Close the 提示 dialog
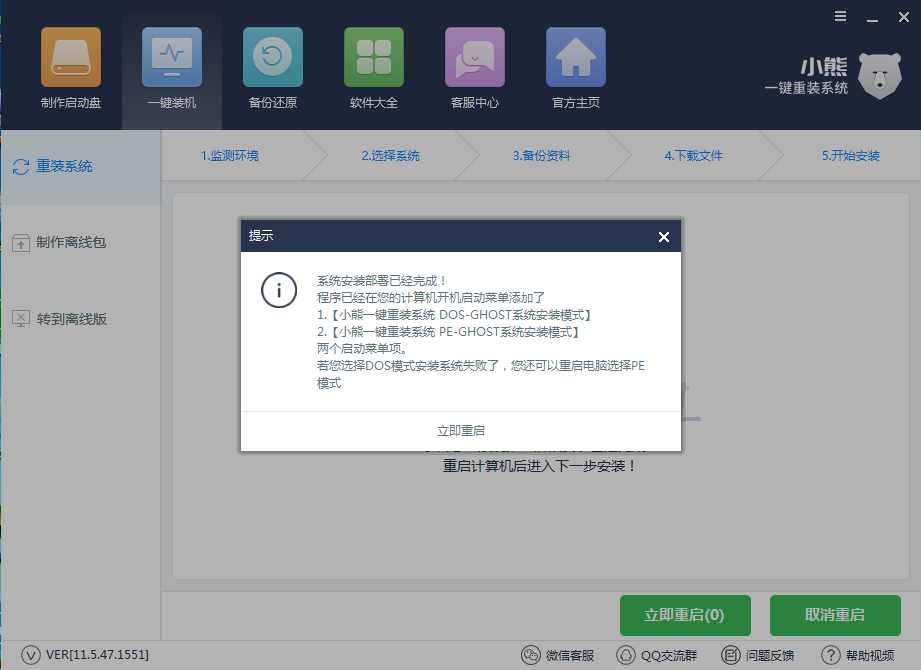 pyautogui.click(x=664, y=237)
